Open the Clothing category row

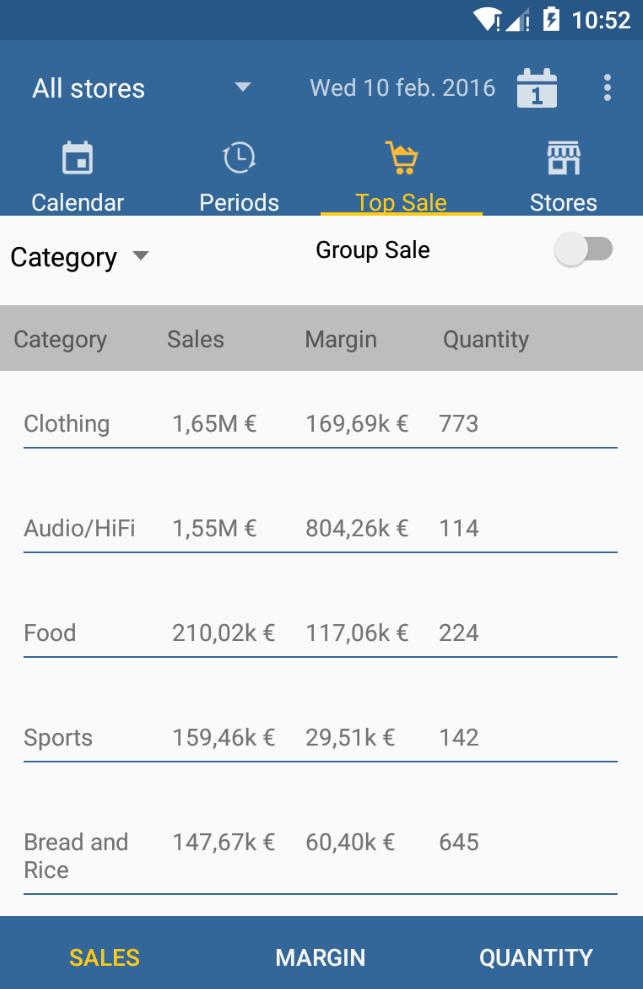[320, 424]
